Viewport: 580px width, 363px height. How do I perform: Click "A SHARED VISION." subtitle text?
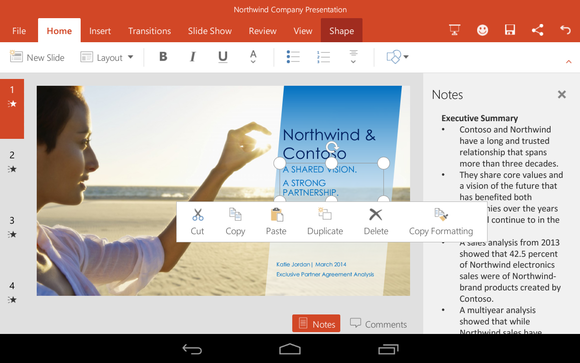(x=320, y=169)
